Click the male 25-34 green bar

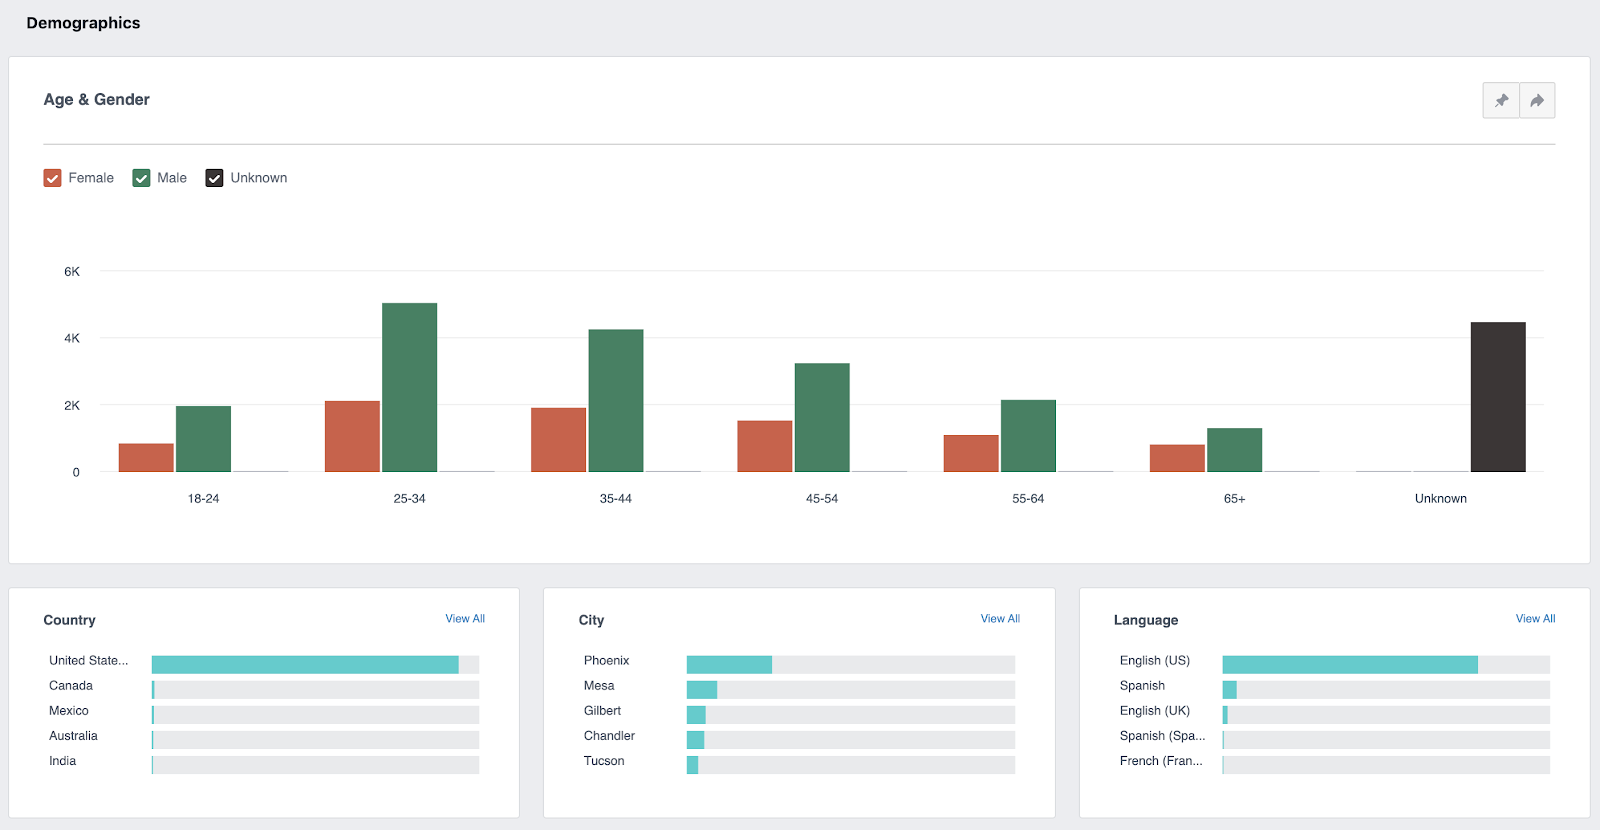pyautogui.click(x=409, y=387)
